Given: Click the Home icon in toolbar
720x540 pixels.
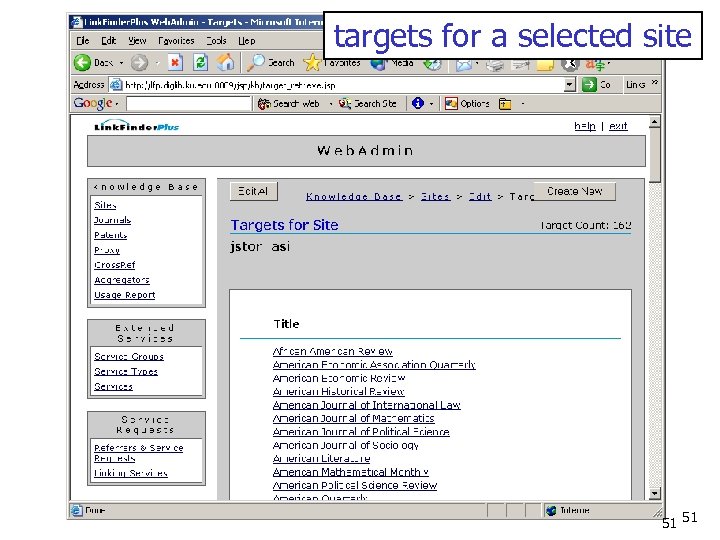Looking at the screenshot, I should pos(225,62).
